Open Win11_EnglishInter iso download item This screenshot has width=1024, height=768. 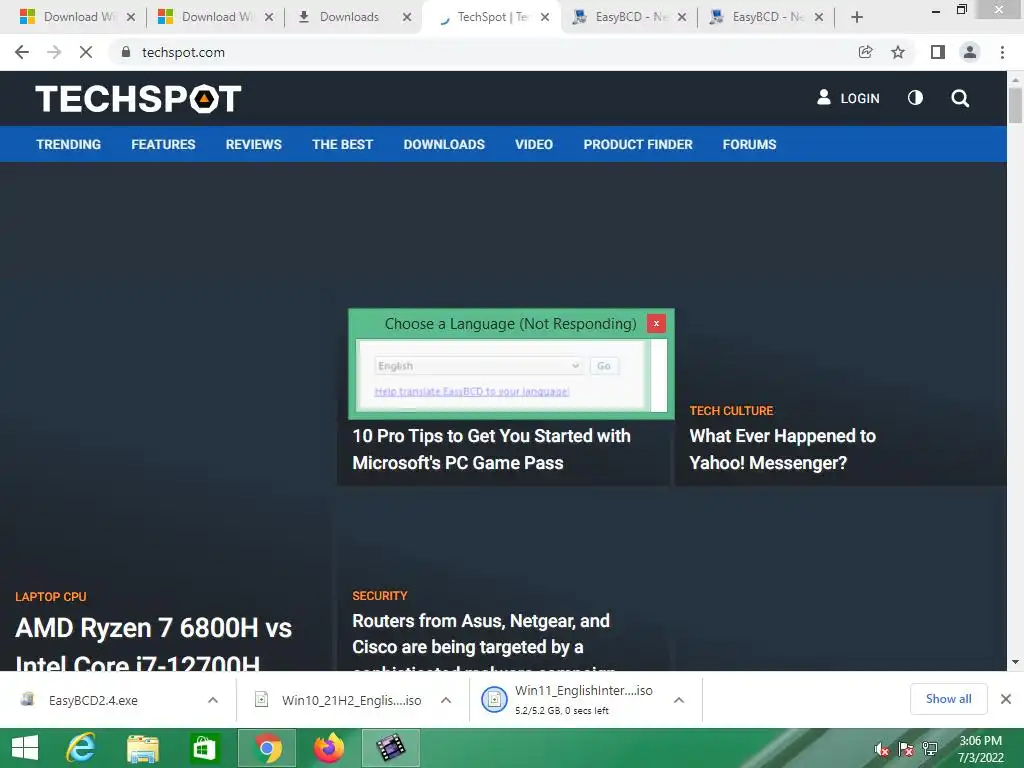point(568,699)
